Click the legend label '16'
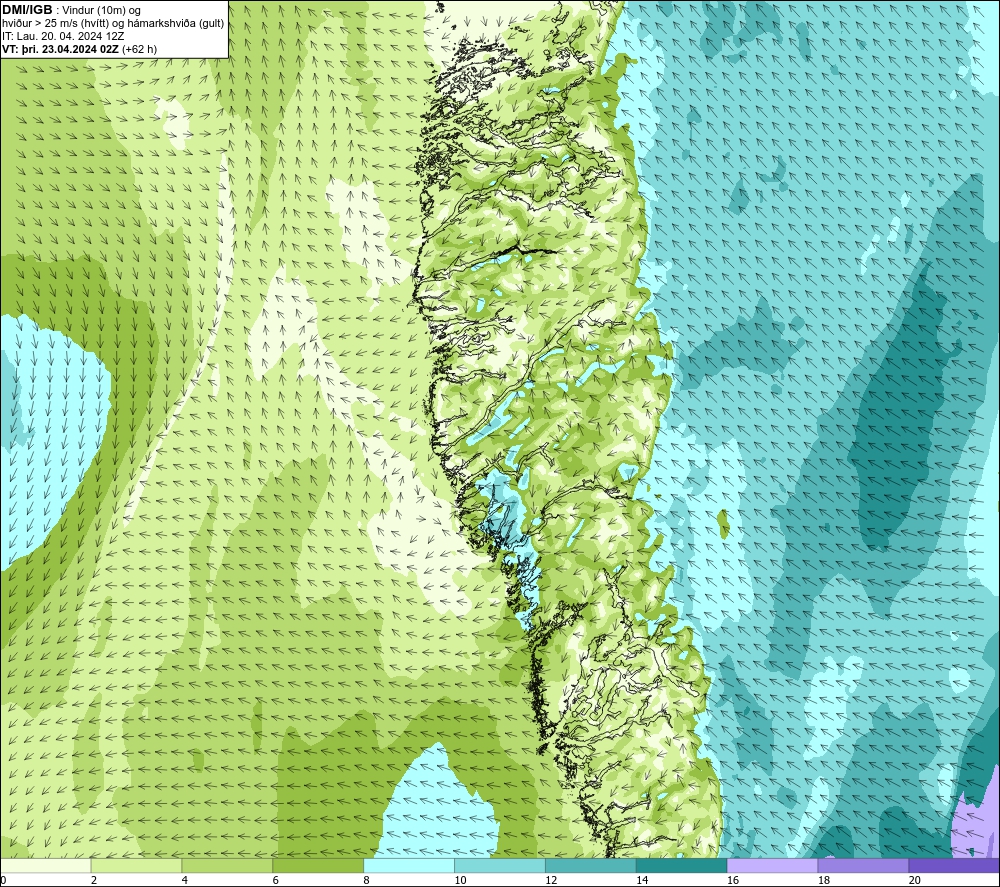The width and height of the screenshot is (1000, 887). [733, 880]
